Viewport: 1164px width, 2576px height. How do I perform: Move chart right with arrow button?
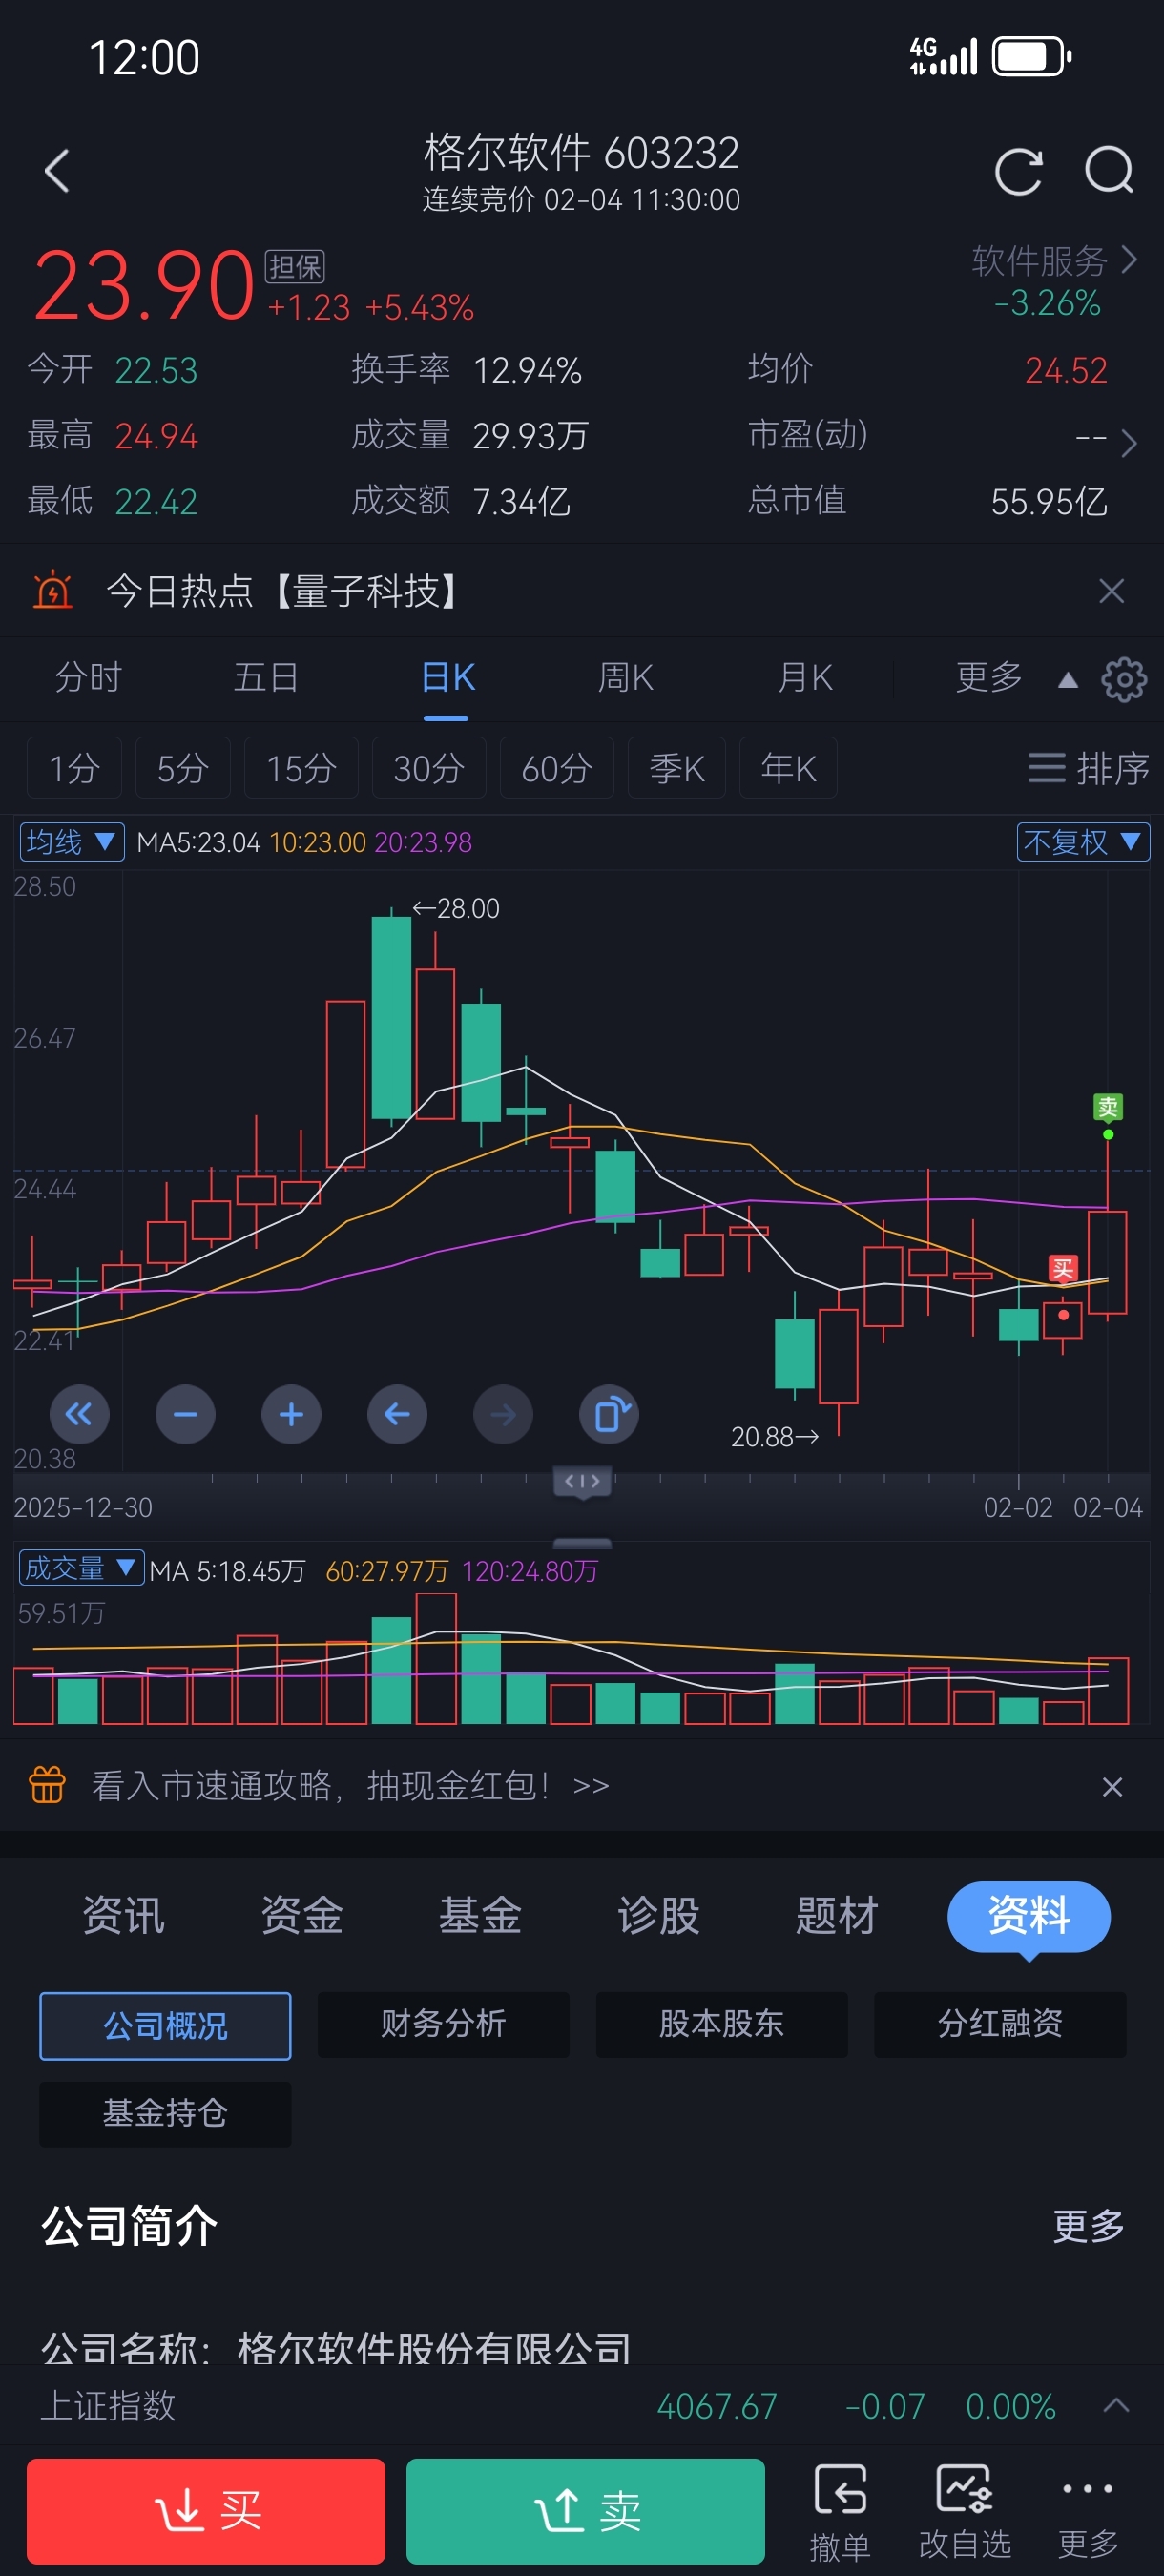pos(503,1414)
